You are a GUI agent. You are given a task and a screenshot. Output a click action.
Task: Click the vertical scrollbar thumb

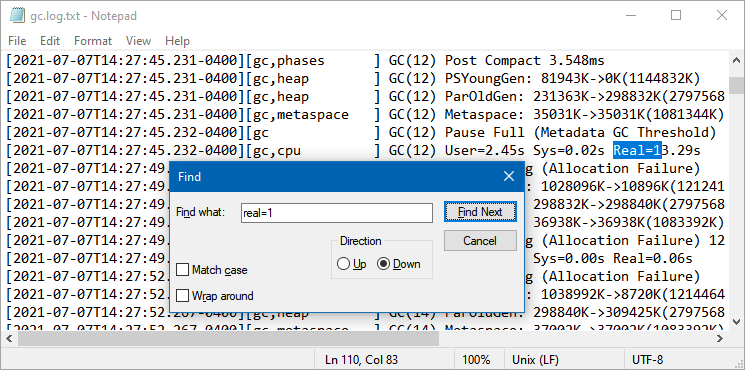click(x=736, y=85)
